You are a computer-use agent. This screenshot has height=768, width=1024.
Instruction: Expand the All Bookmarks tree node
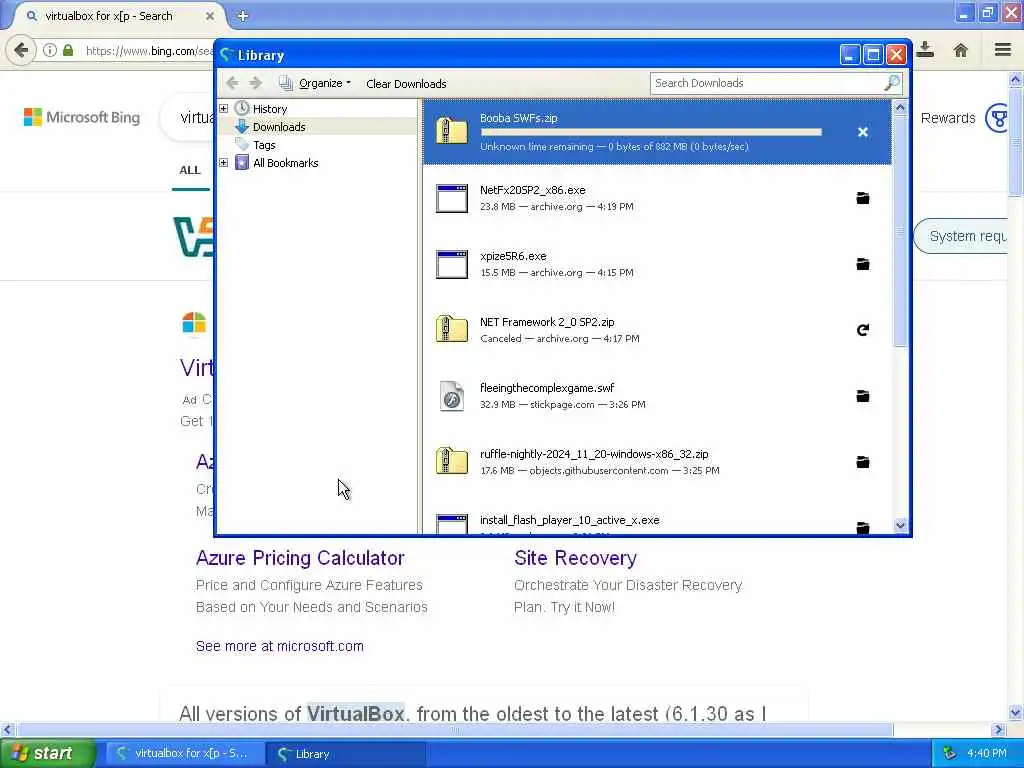(x=223, y=163)
